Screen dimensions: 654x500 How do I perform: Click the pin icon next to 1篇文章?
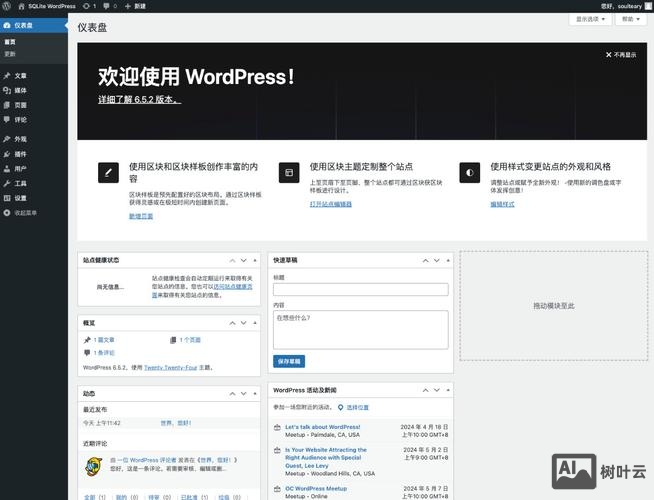pyautogui.click(x=87, y=340)
